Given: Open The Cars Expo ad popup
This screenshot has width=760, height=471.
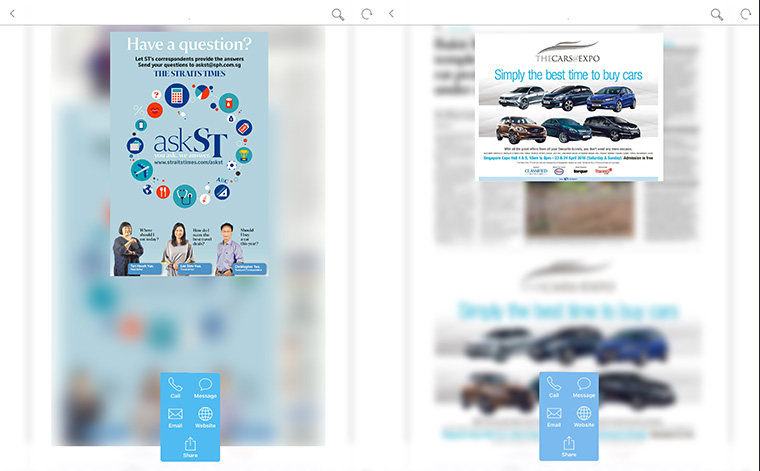Looking at the screenshot, I should (569, 107).
